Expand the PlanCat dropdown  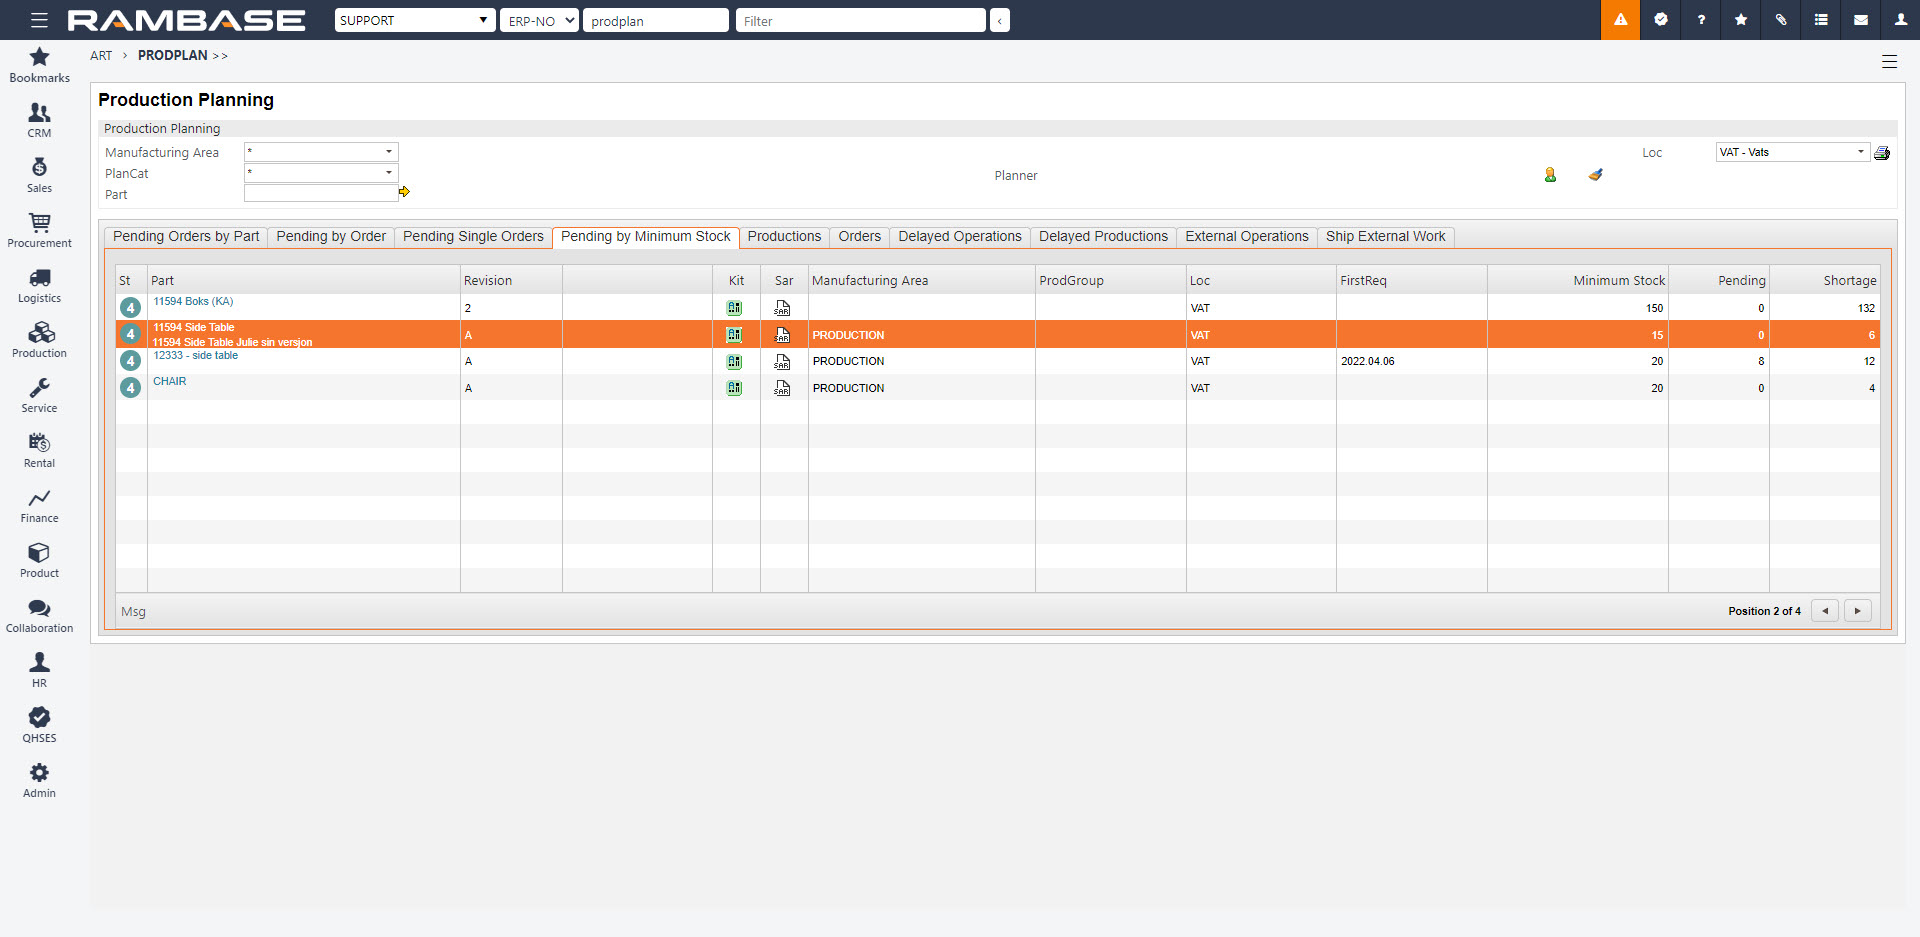388,173
